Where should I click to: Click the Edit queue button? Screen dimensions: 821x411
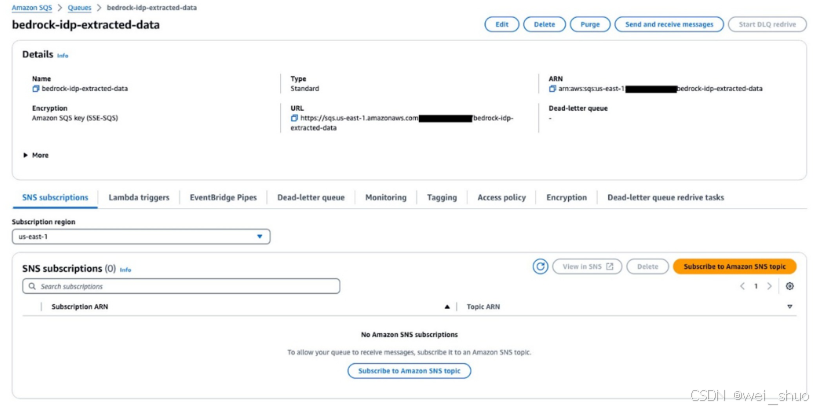[x=502, y=25]
